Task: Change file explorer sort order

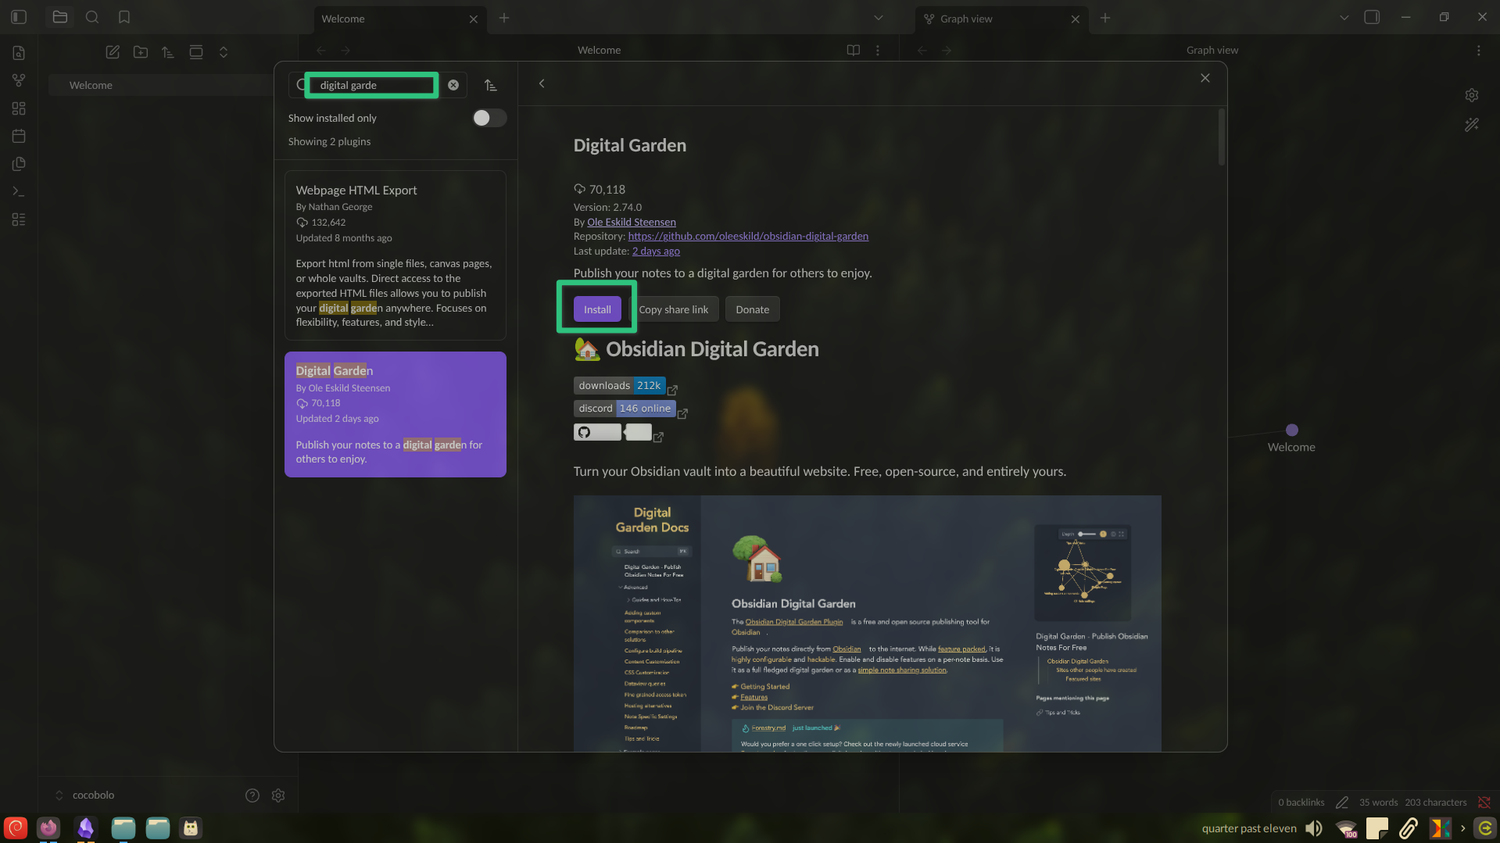Action: click(x=168, y=52)
